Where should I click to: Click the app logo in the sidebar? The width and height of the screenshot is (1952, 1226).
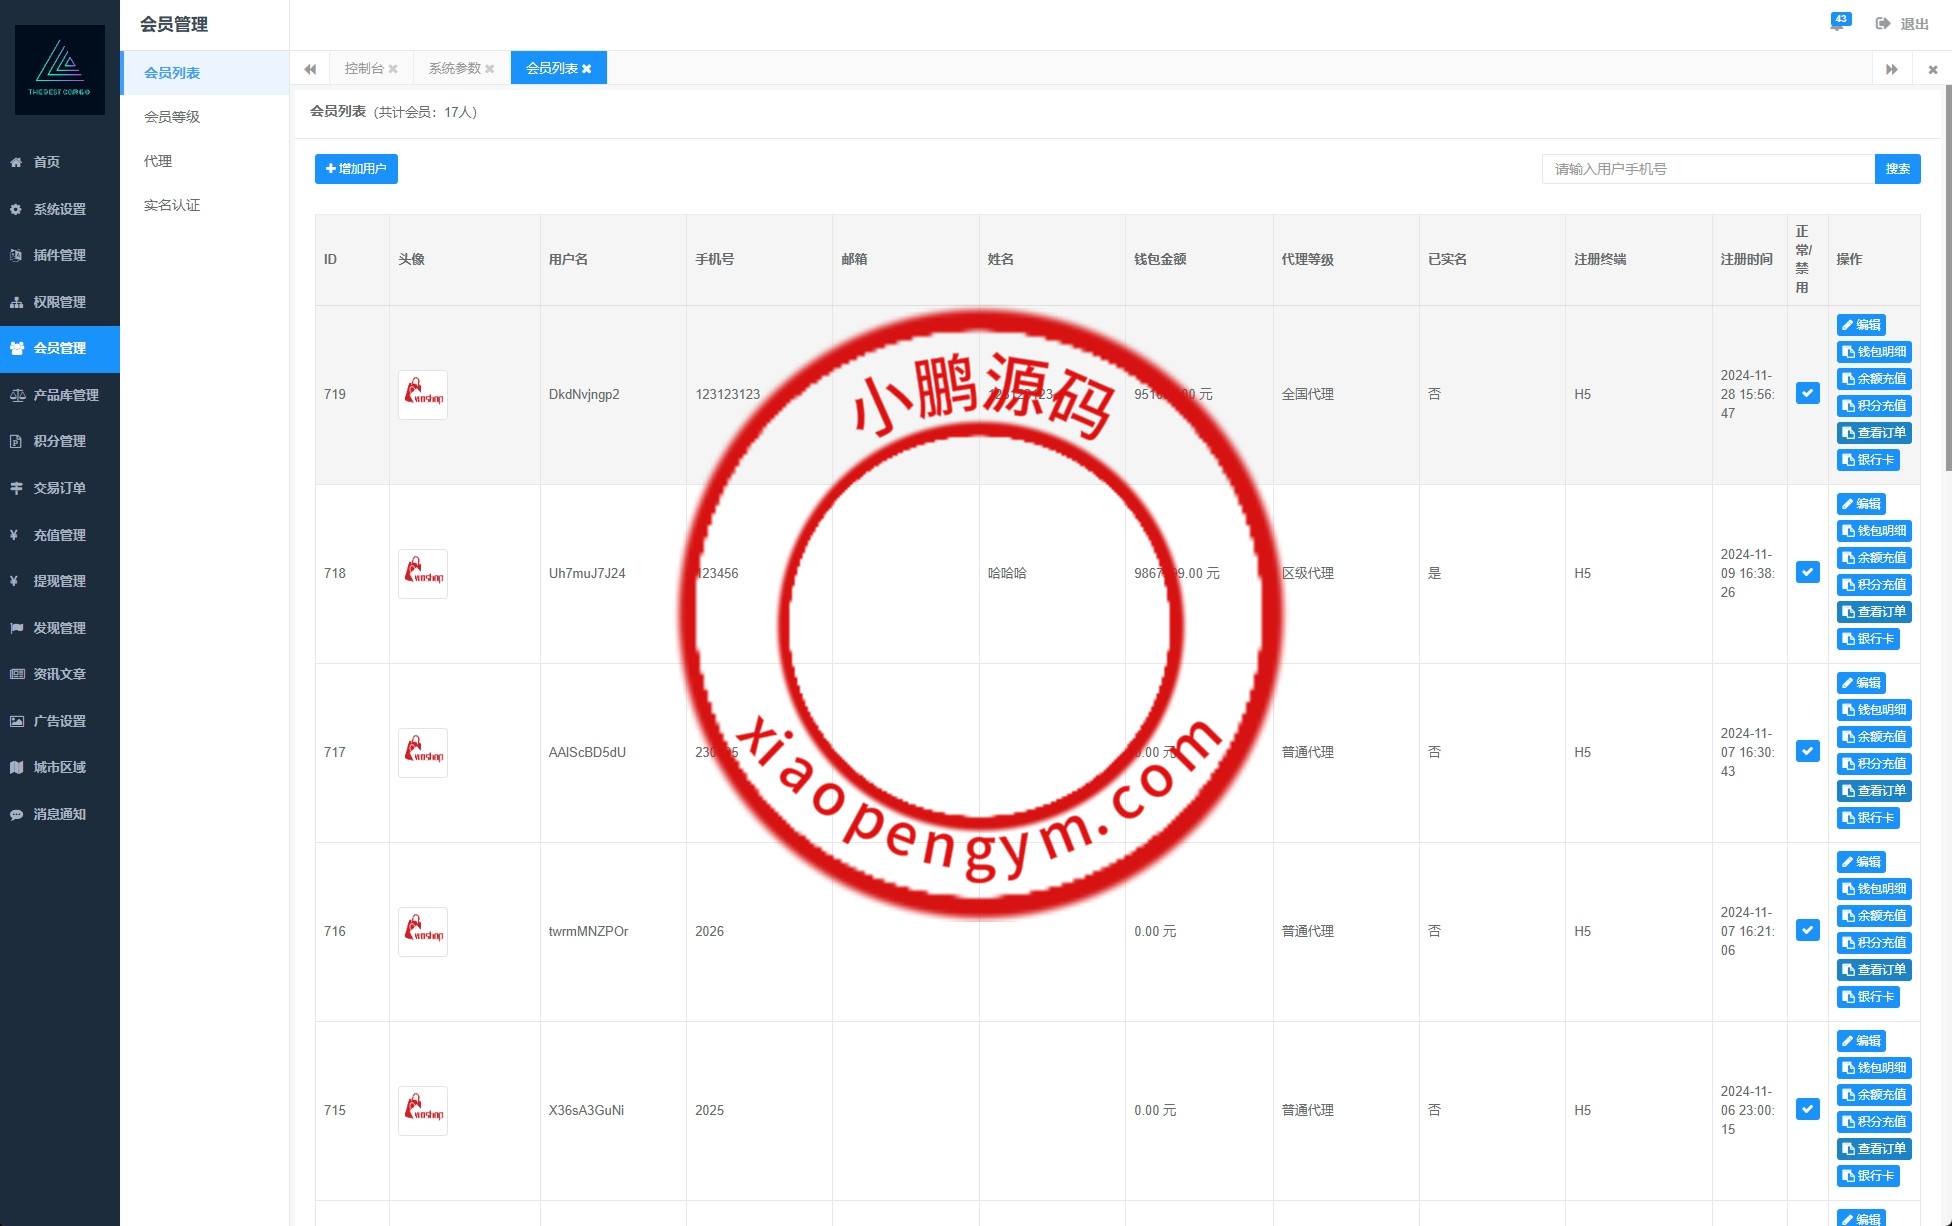point(60,70)
